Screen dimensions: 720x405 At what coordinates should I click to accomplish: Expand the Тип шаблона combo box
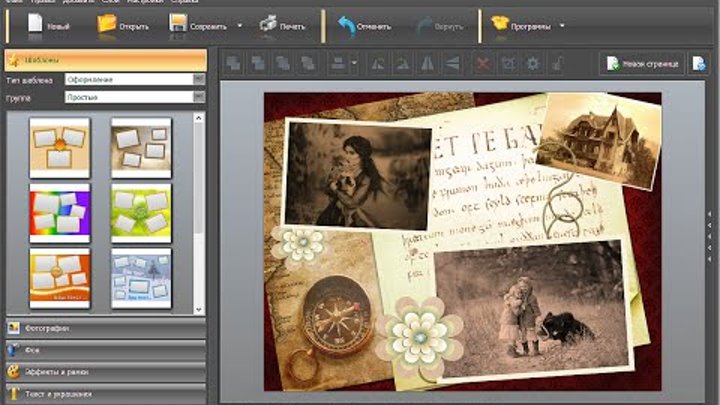click(199, 78)
